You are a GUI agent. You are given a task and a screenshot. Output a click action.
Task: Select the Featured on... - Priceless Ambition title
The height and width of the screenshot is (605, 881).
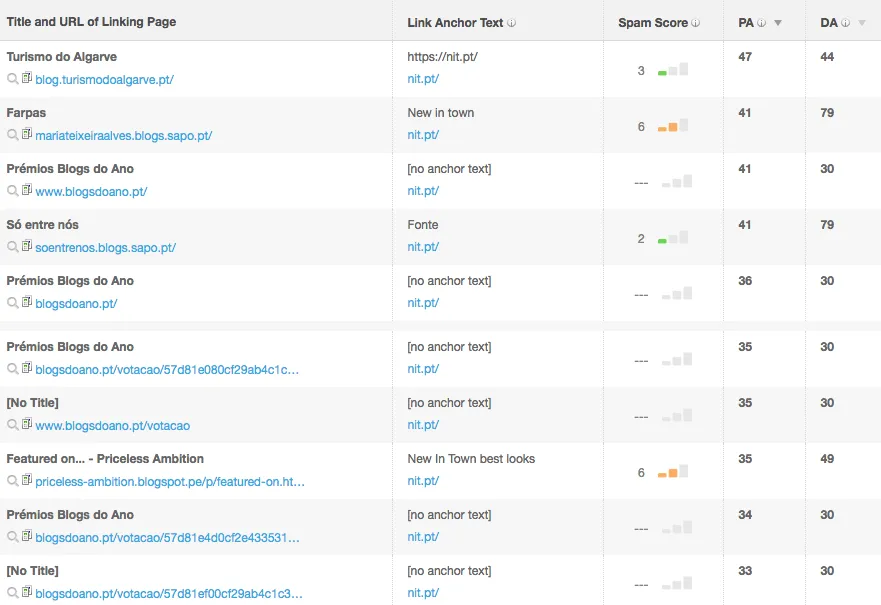tap(105, 459)
